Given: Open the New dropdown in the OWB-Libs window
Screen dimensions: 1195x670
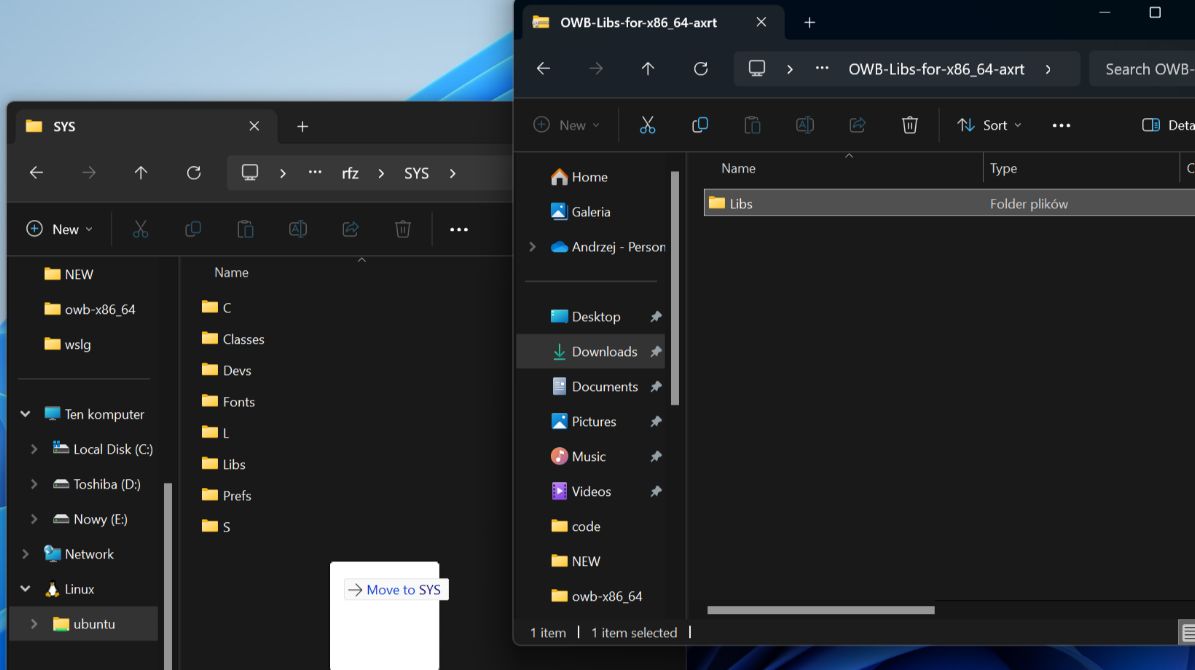Looking at the screenshot, I should (566, 125).
